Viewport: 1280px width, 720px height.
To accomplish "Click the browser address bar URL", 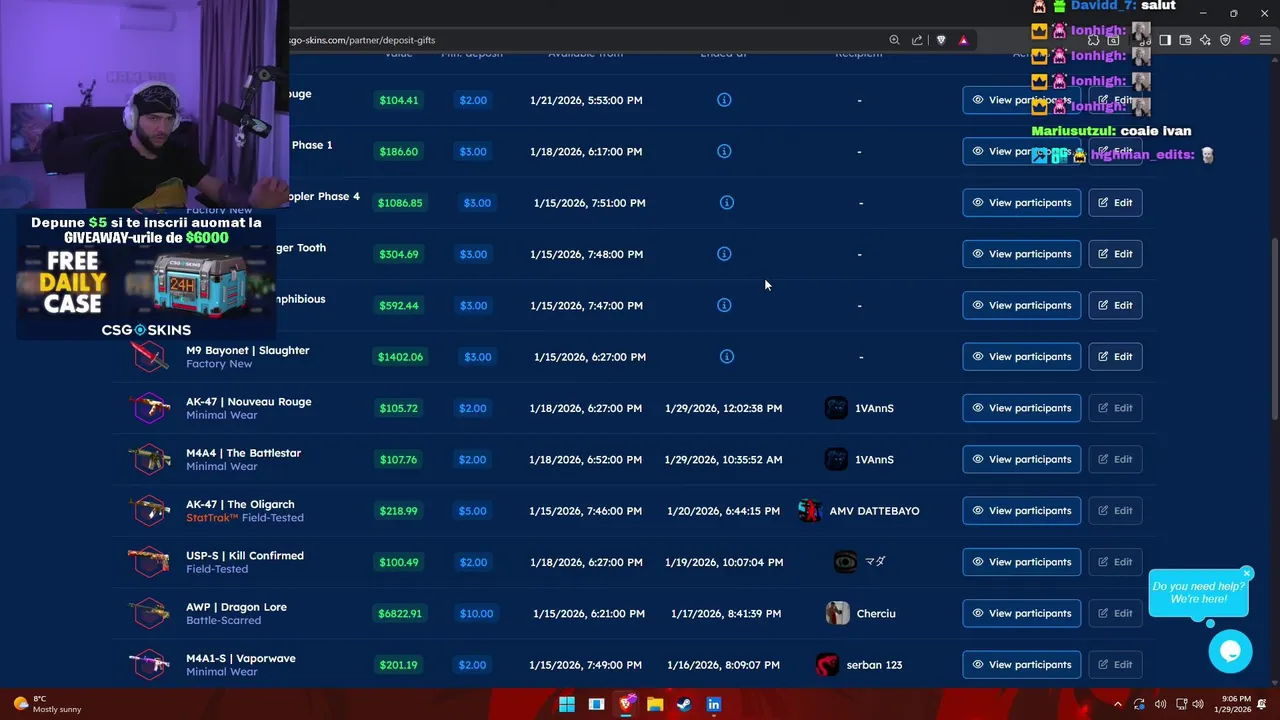I will pyautogui.click(x=362, y=40).
